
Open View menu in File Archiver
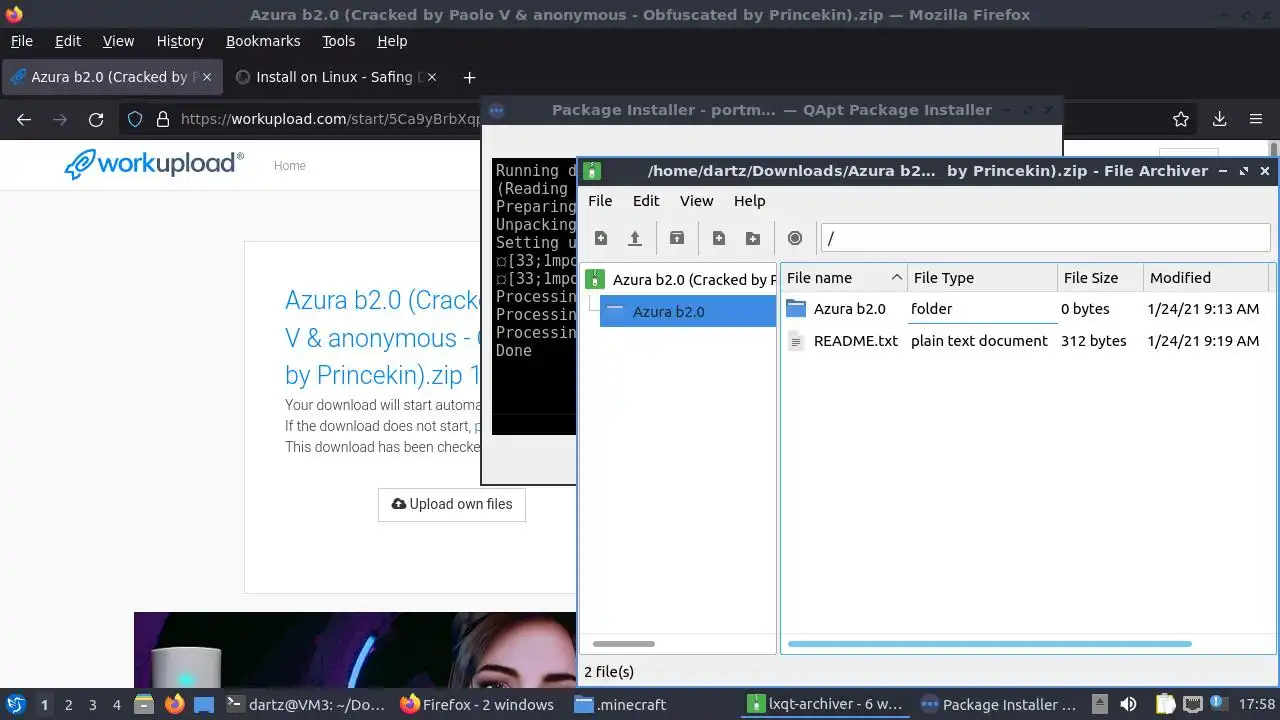(x=697, y=201)
